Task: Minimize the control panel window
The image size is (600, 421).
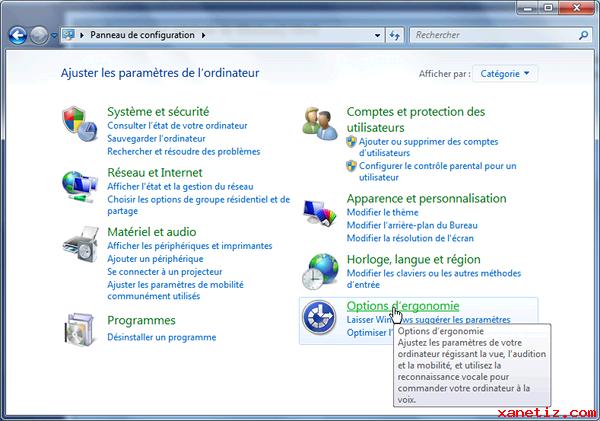Action: click(528, 8)
